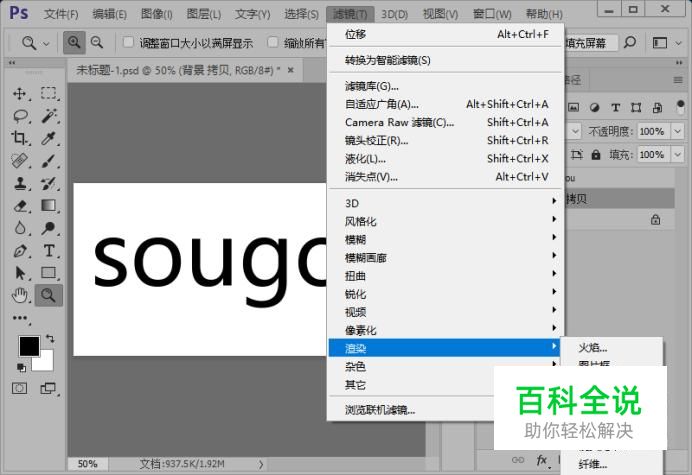Open the layers panel options menu
The width and height of the screenshot is (692, 475).
tap(678, 80)
